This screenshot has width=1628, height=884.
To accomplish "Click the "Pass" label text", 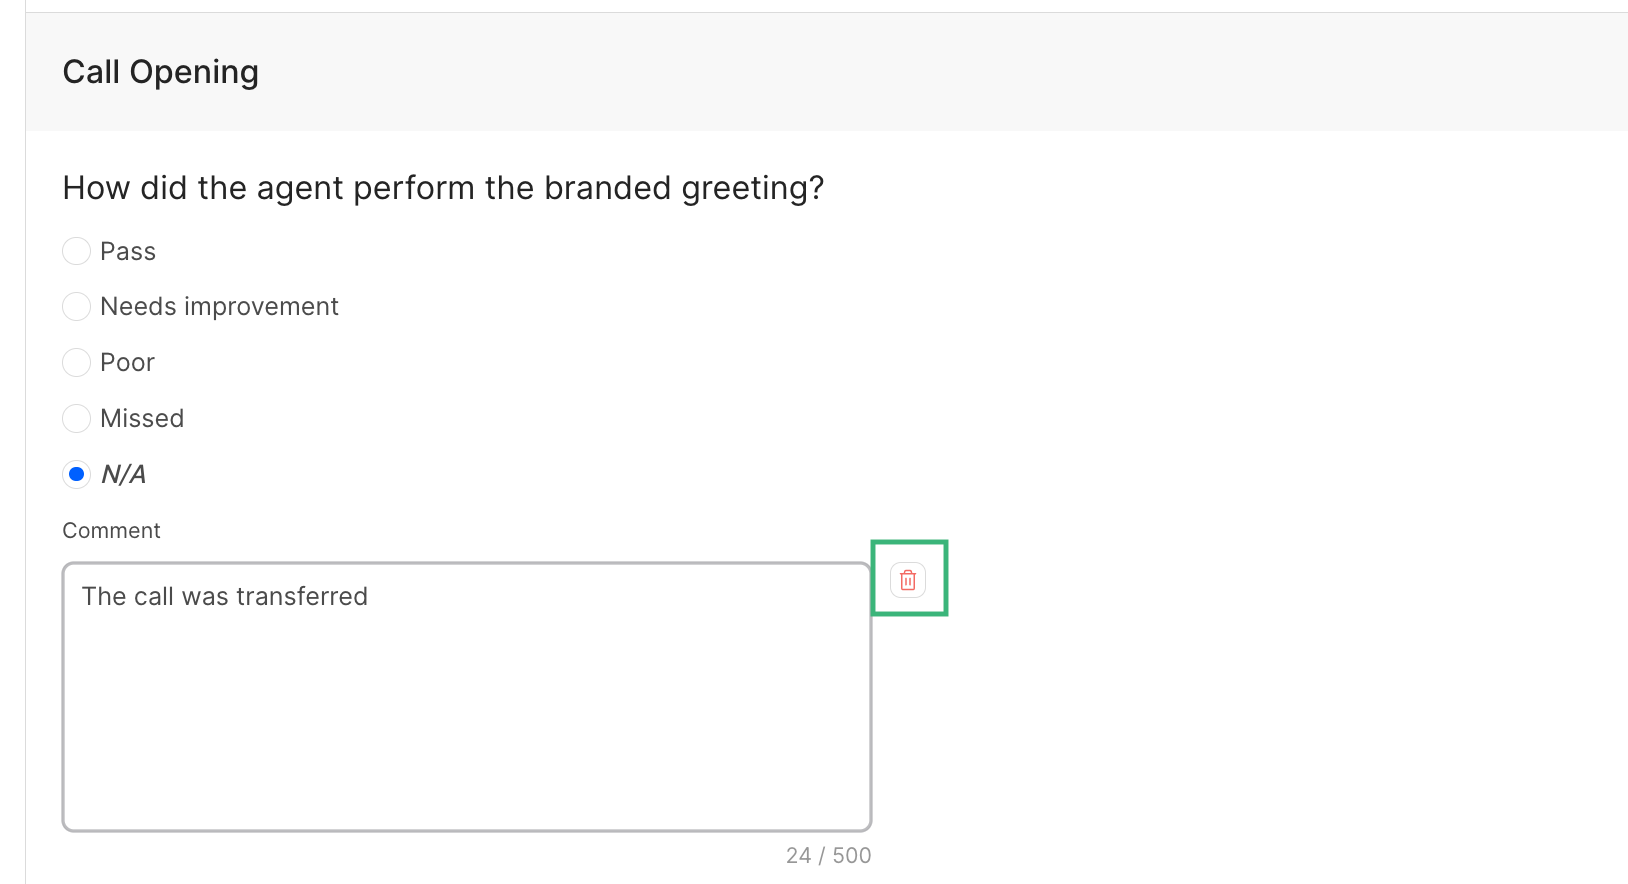I will pyautogui.click(x=128, y=251).
